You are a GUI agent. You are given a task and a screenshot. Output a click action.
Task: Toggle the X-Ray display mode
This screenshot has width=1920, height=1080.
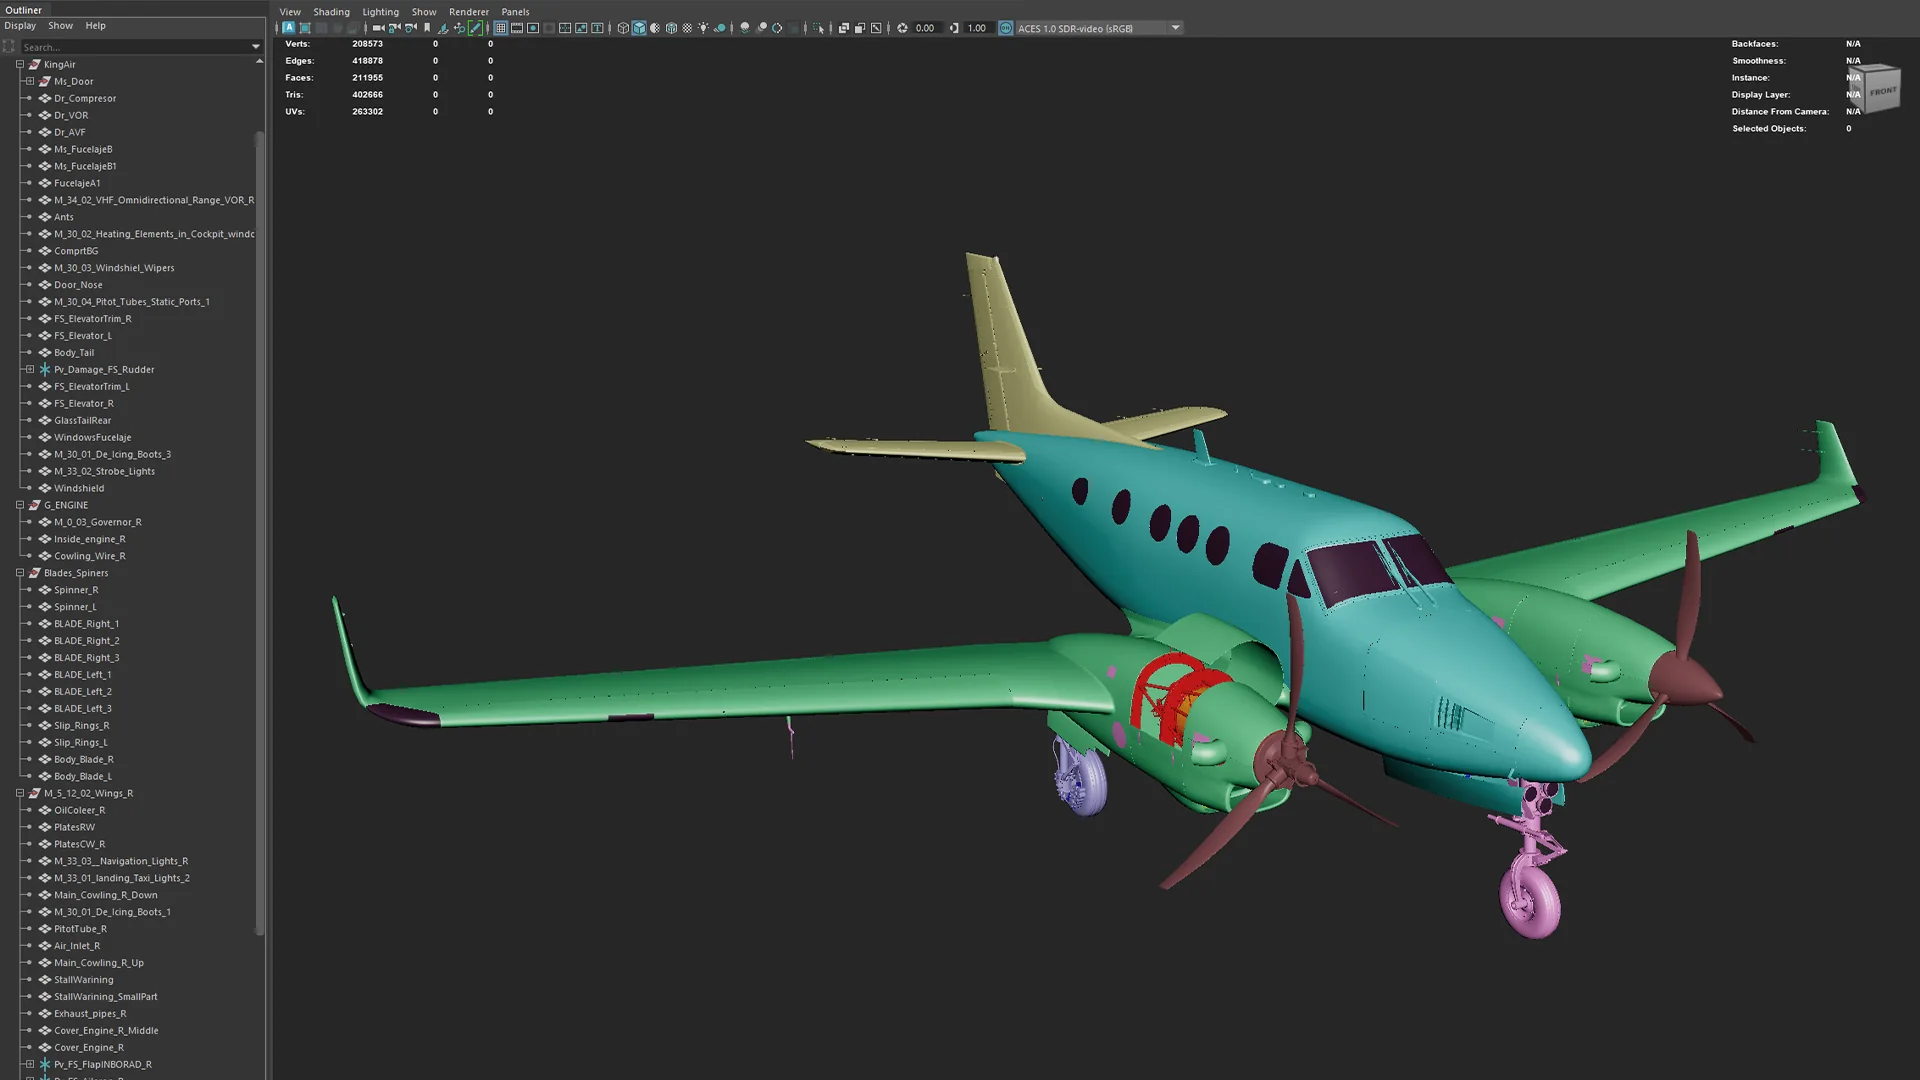click(x=843, y=28)
